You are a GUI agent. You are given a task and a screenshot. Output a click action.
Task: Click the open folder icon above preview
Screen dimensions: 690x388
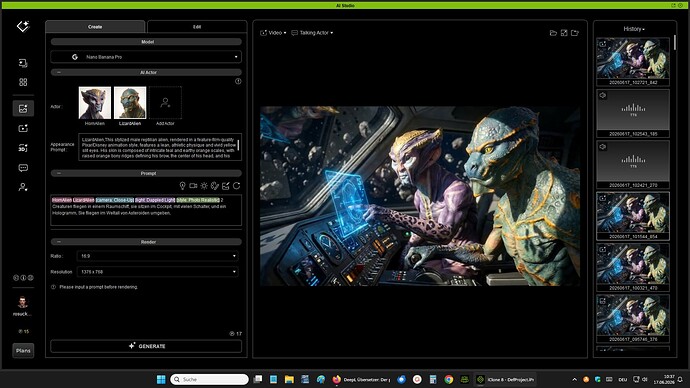point(553,33)
